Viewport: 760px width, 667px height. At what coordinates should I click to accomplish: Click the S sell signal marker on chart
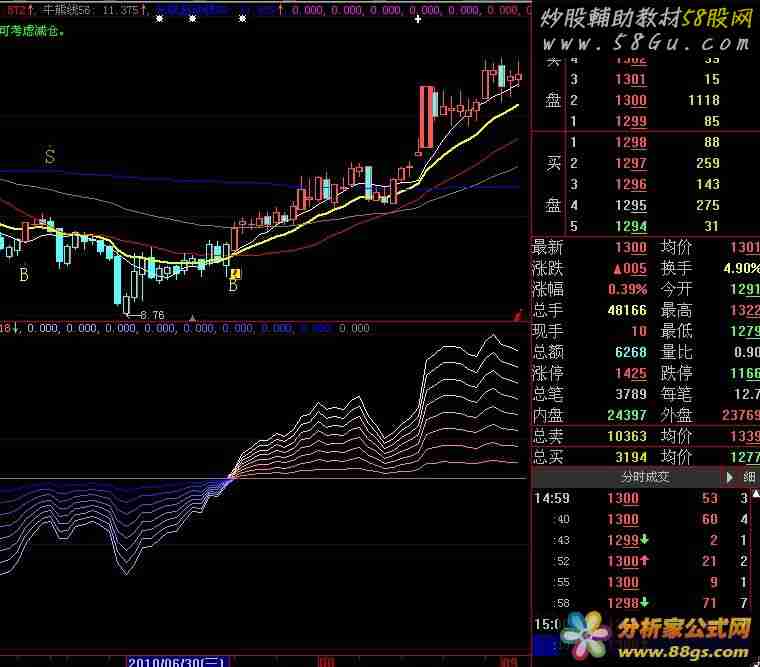tap(49, 156)
